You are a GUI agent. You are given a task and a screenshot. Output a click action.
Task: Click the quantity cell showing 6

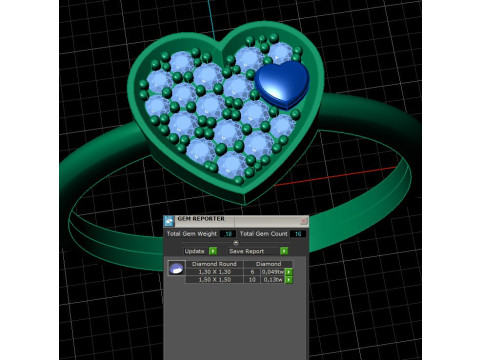point(252,272)
